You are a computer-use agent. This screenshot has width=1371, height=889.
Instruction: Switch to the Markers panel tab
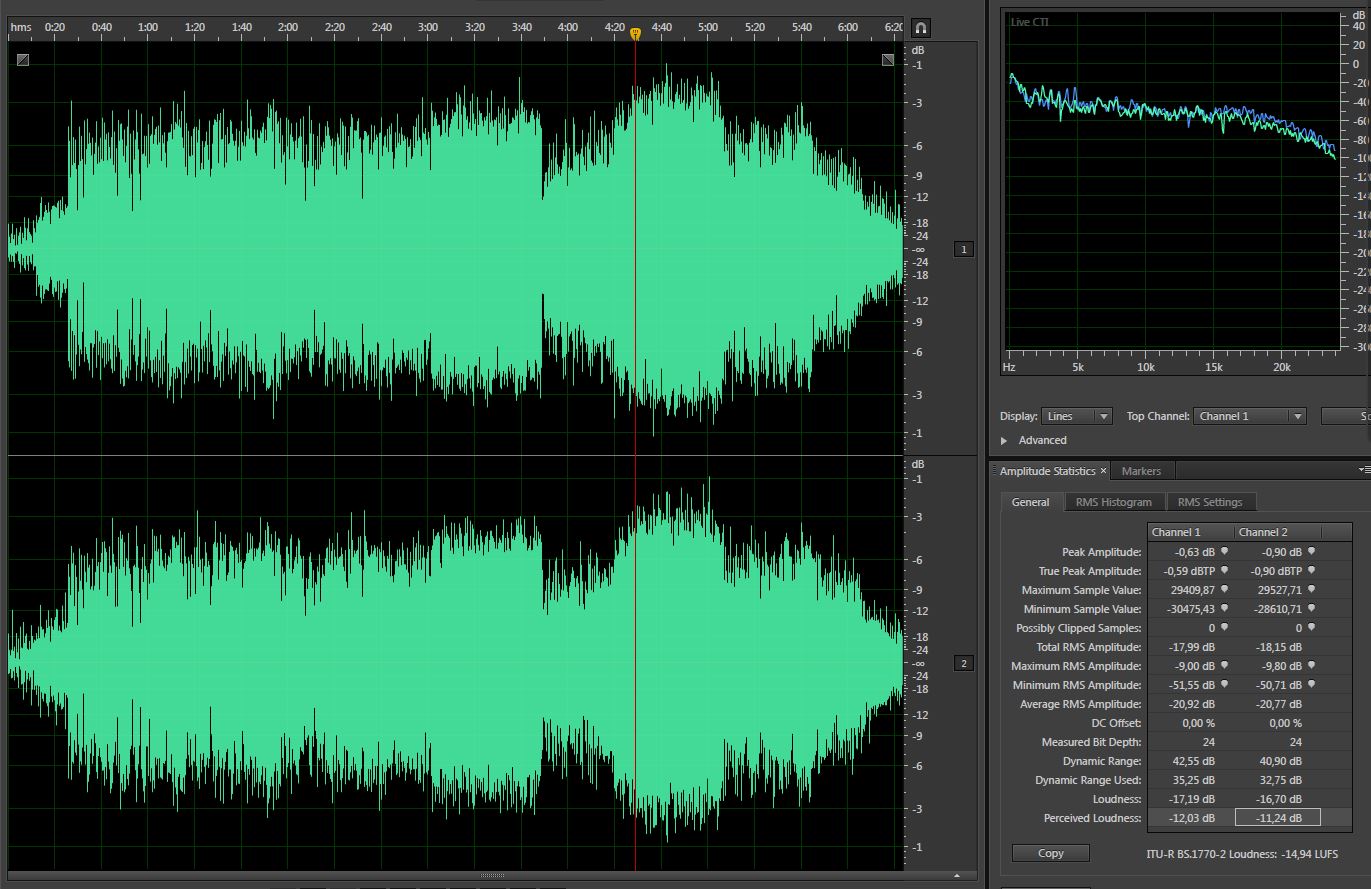point(1141,471)
